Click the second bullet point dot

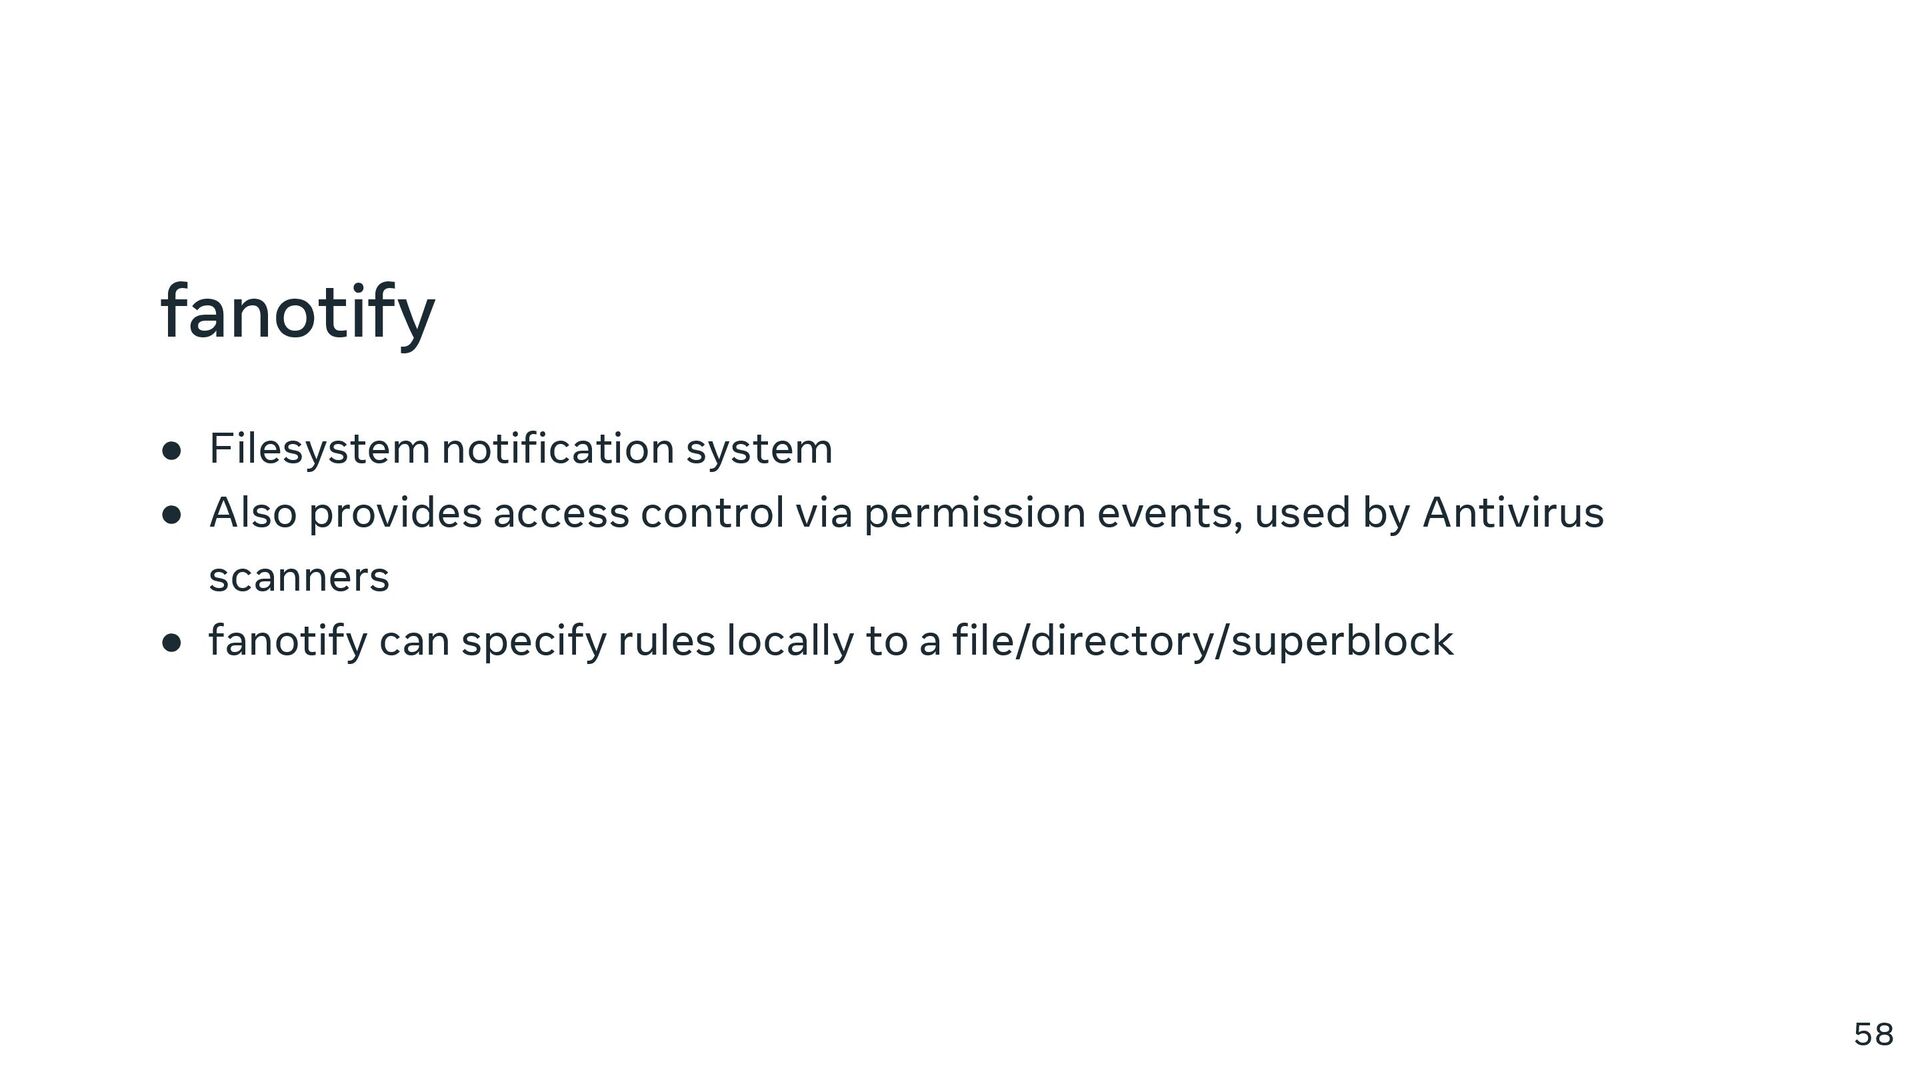click(172, 515)
